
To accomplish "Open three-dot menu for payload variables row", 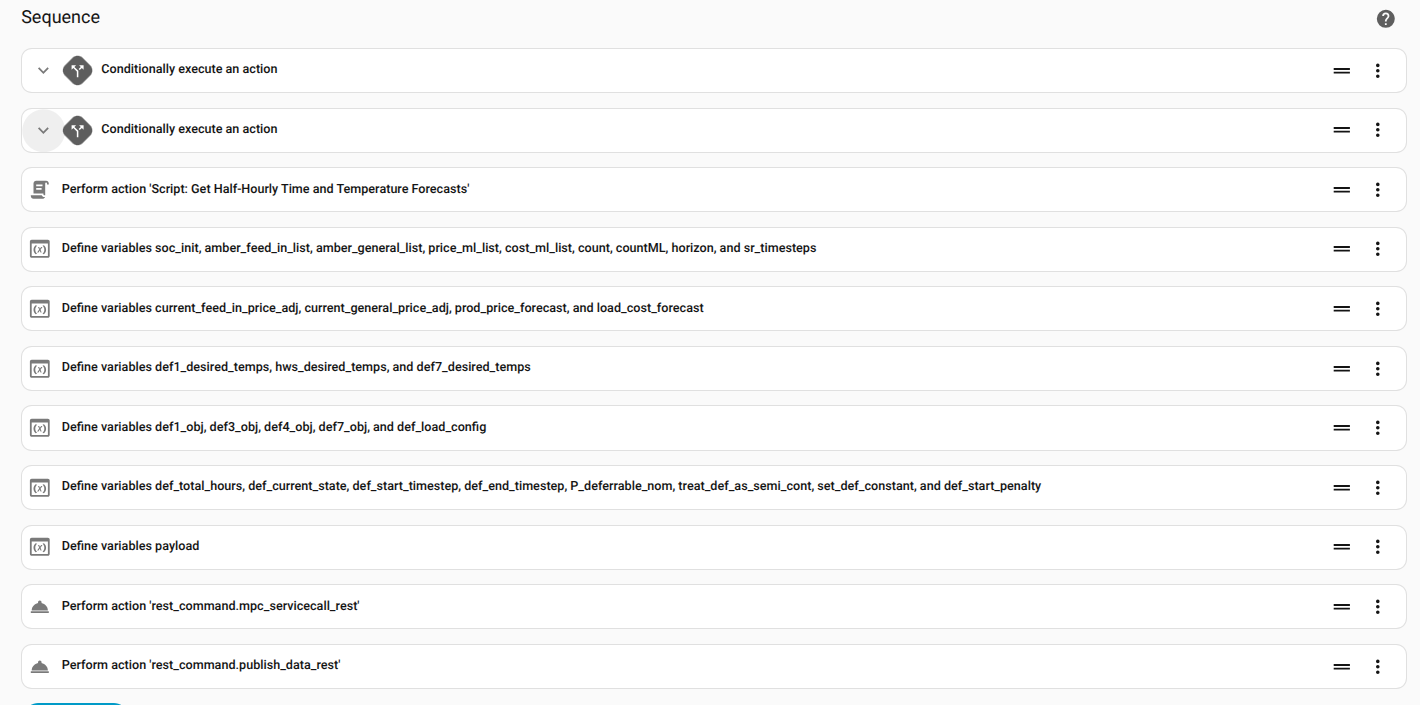I will 1377,547.
